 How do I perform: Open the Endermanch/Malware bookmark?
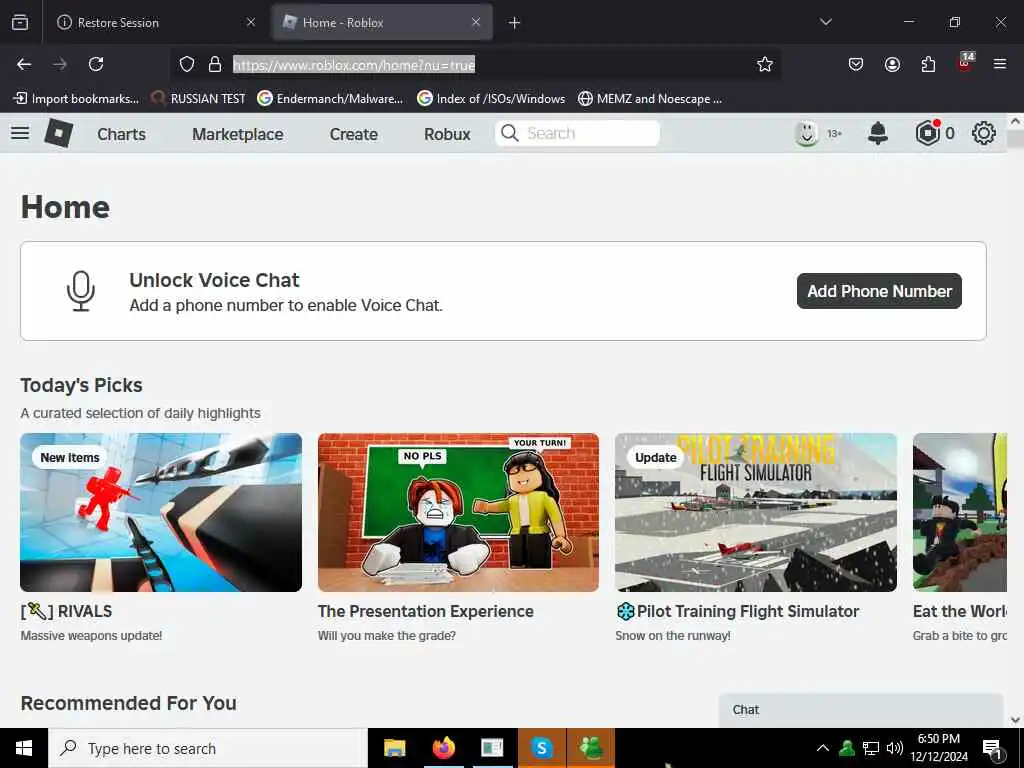point(330,99)
